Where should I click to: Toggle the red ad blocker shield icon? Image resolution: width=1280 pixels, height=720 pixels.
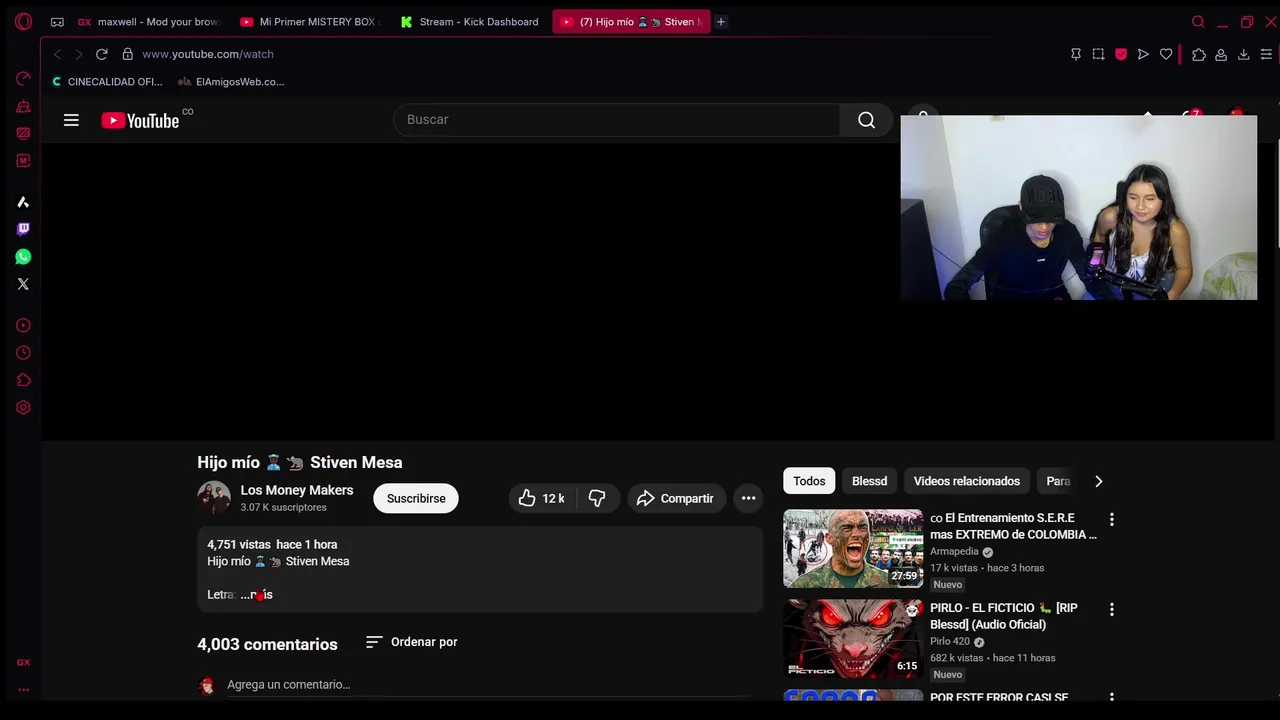1121,54
